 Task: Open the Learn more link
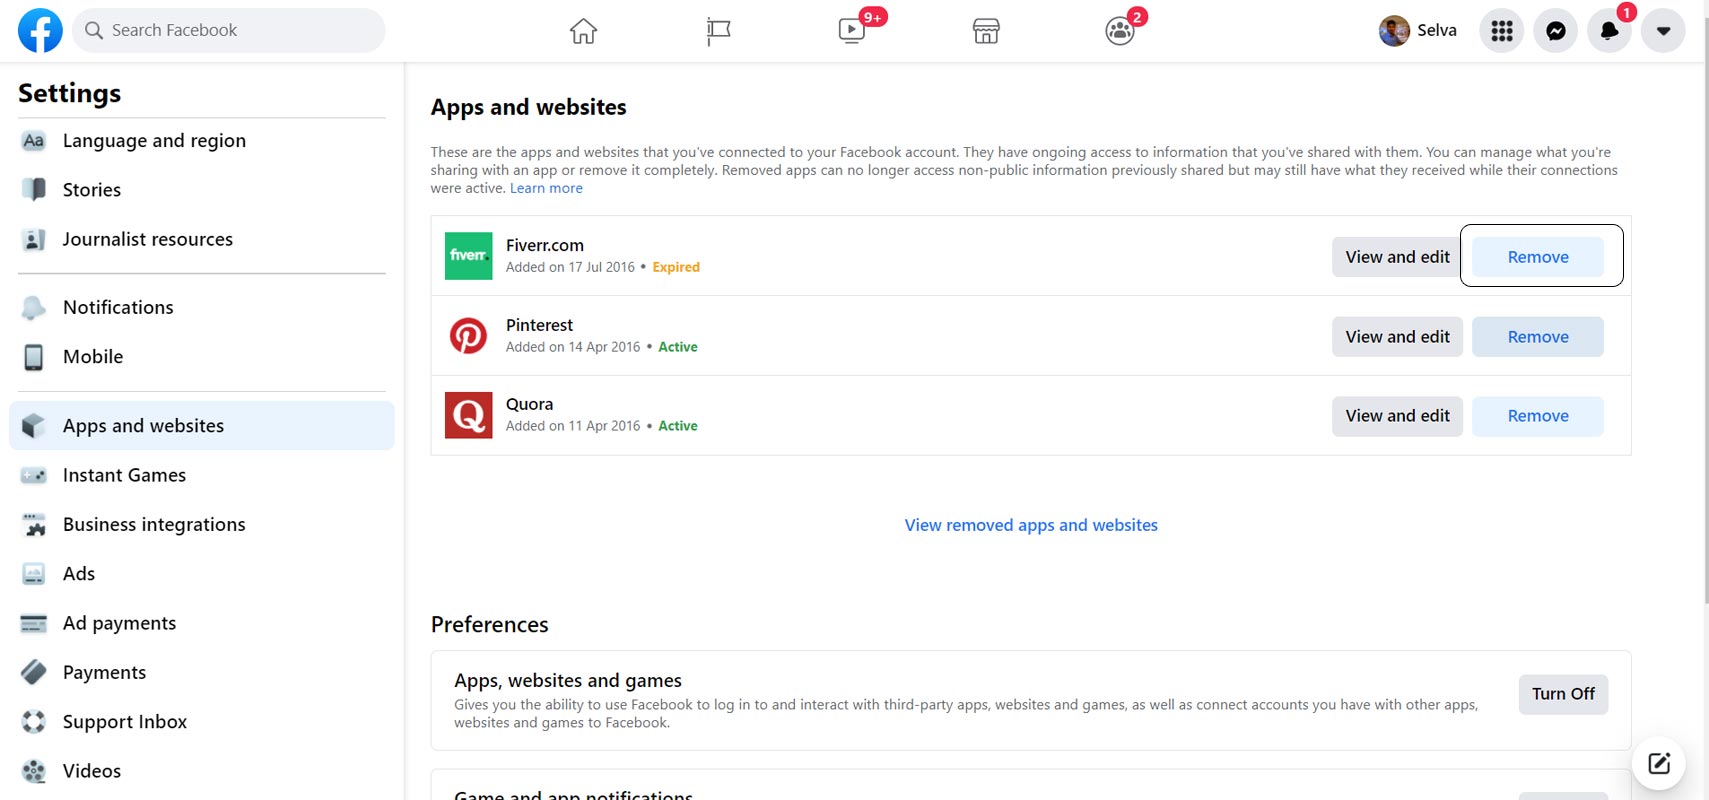[x=546, y=188]
